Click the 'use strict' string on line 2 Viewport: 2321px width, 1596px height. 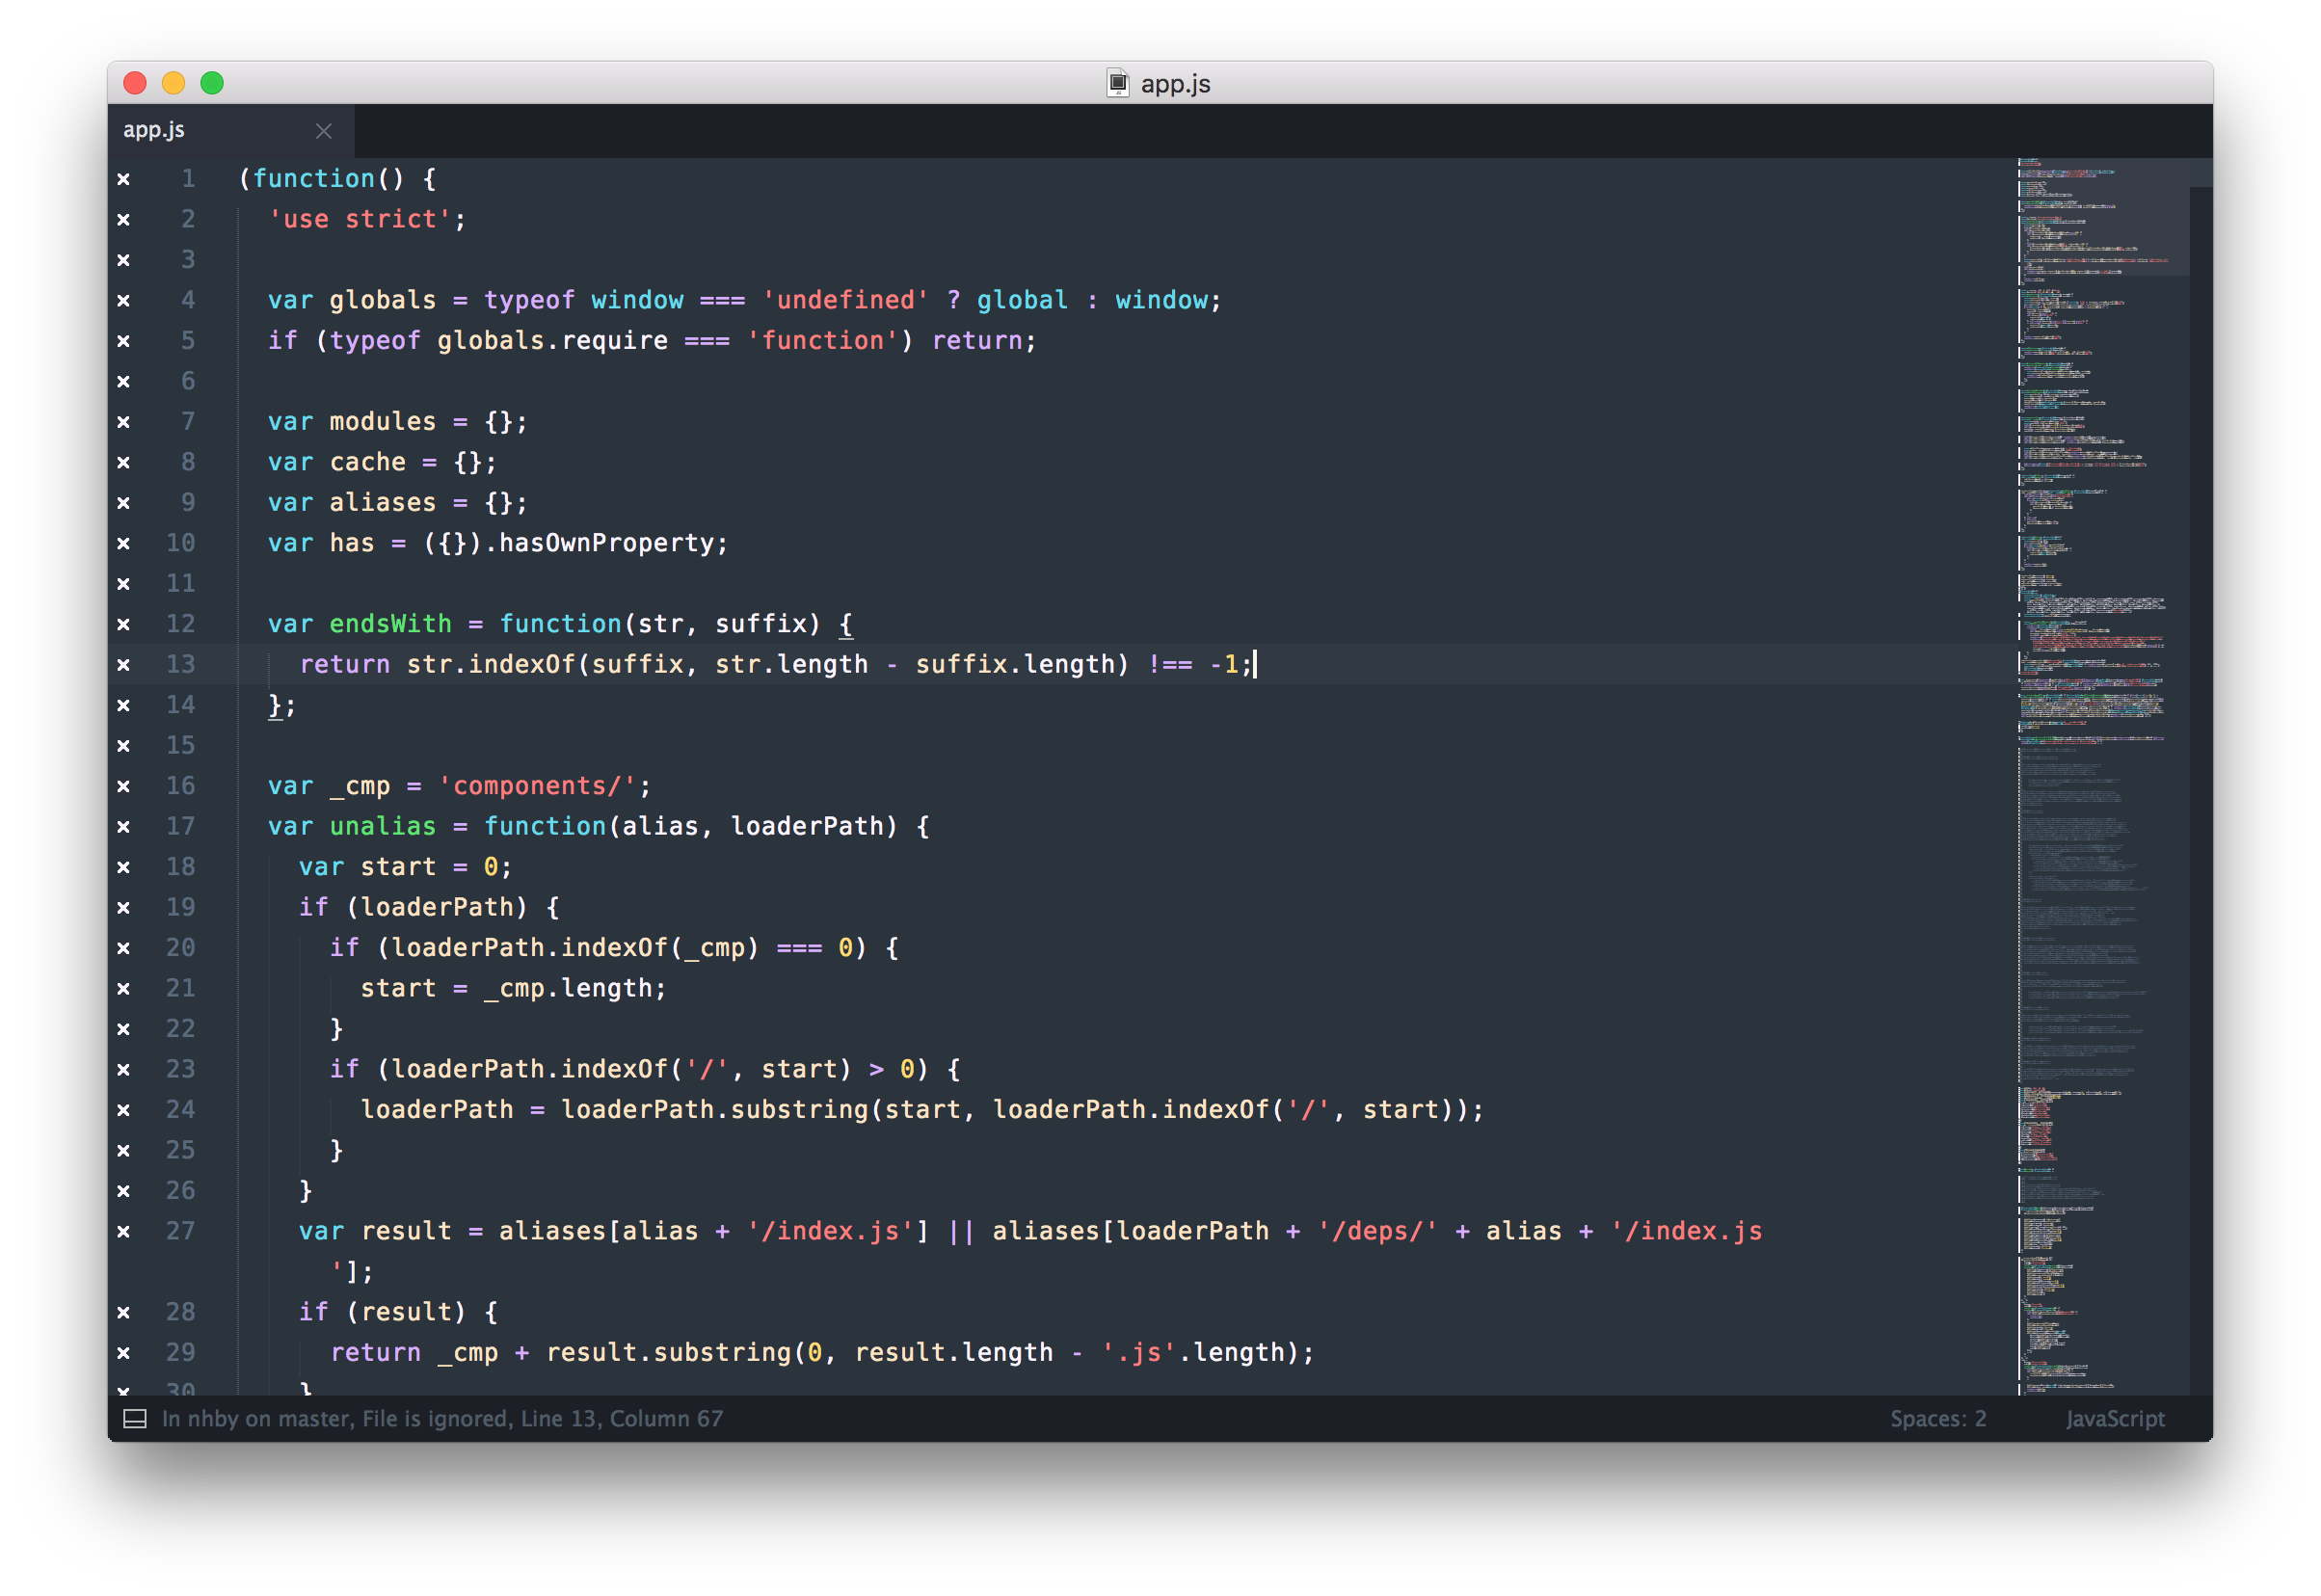pyautogui.click(x=360, y=220)
